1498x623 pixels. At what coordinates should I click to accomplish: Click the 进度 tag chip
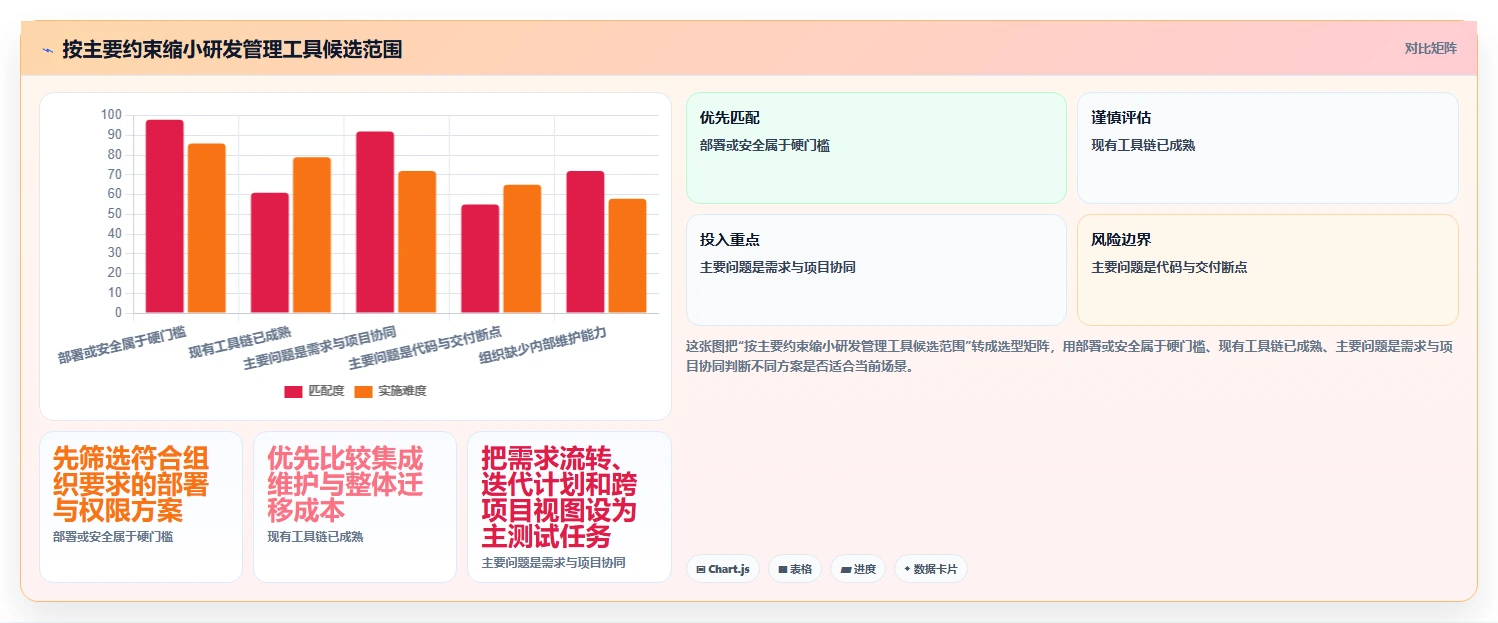858,569
